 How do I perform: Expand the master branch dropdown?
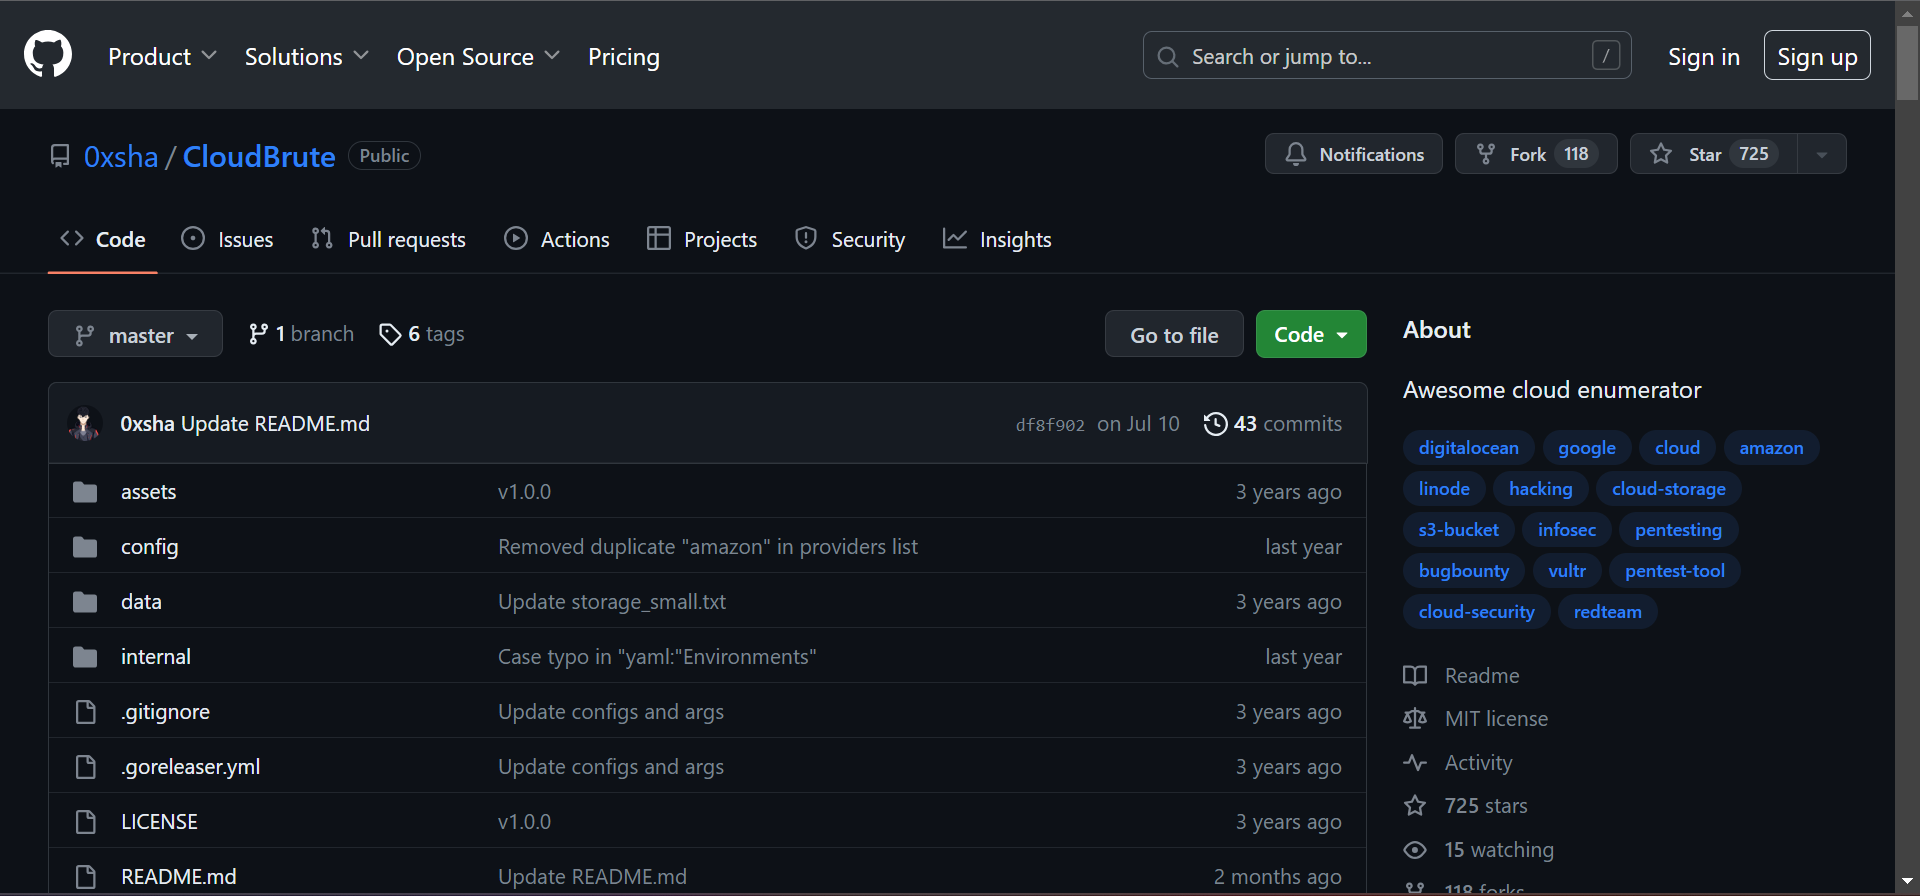tap(135, 335)
